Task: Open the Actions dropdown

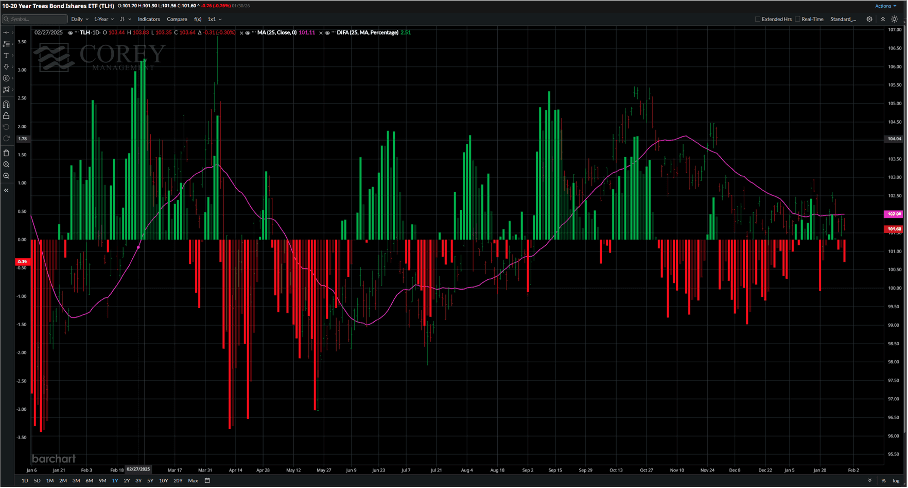Action: (885, 6)
